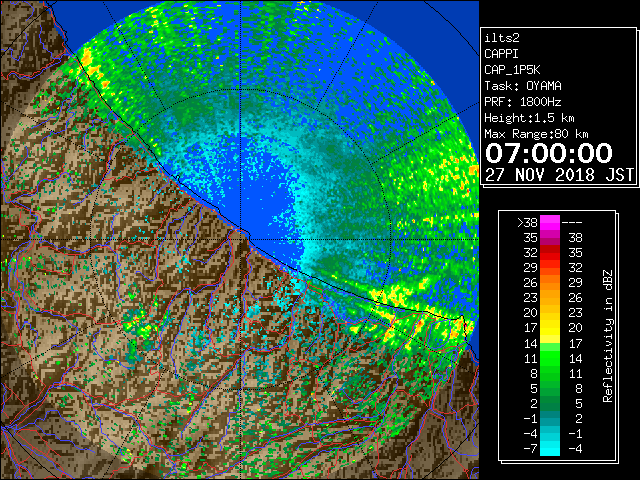
Task: Pick the cyan swatch beside -7
Action: [x=550, y=448]
